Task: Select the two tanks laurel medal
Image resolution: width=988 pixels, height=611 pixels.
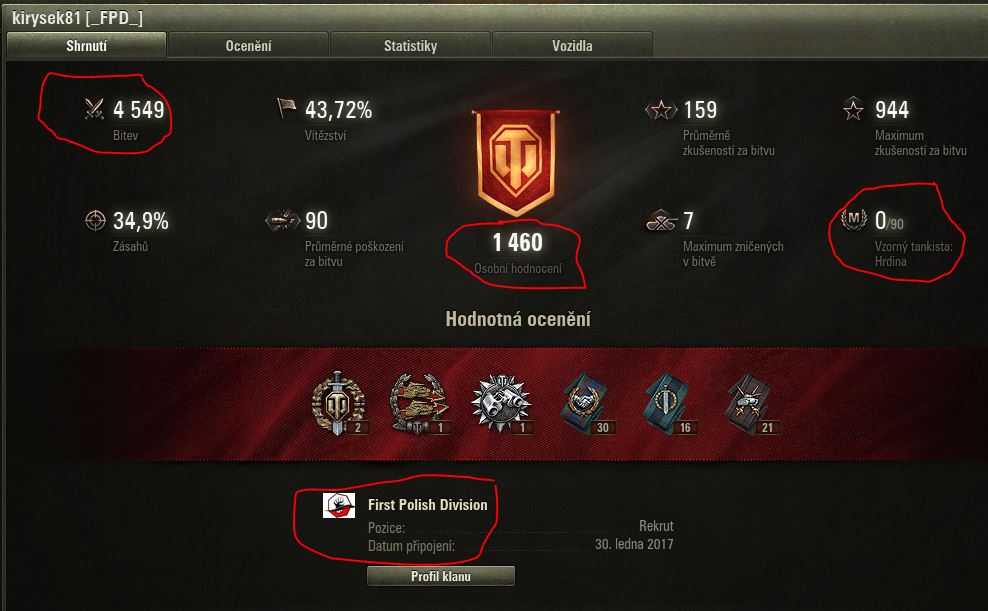Action: click(x=419, y=404)
